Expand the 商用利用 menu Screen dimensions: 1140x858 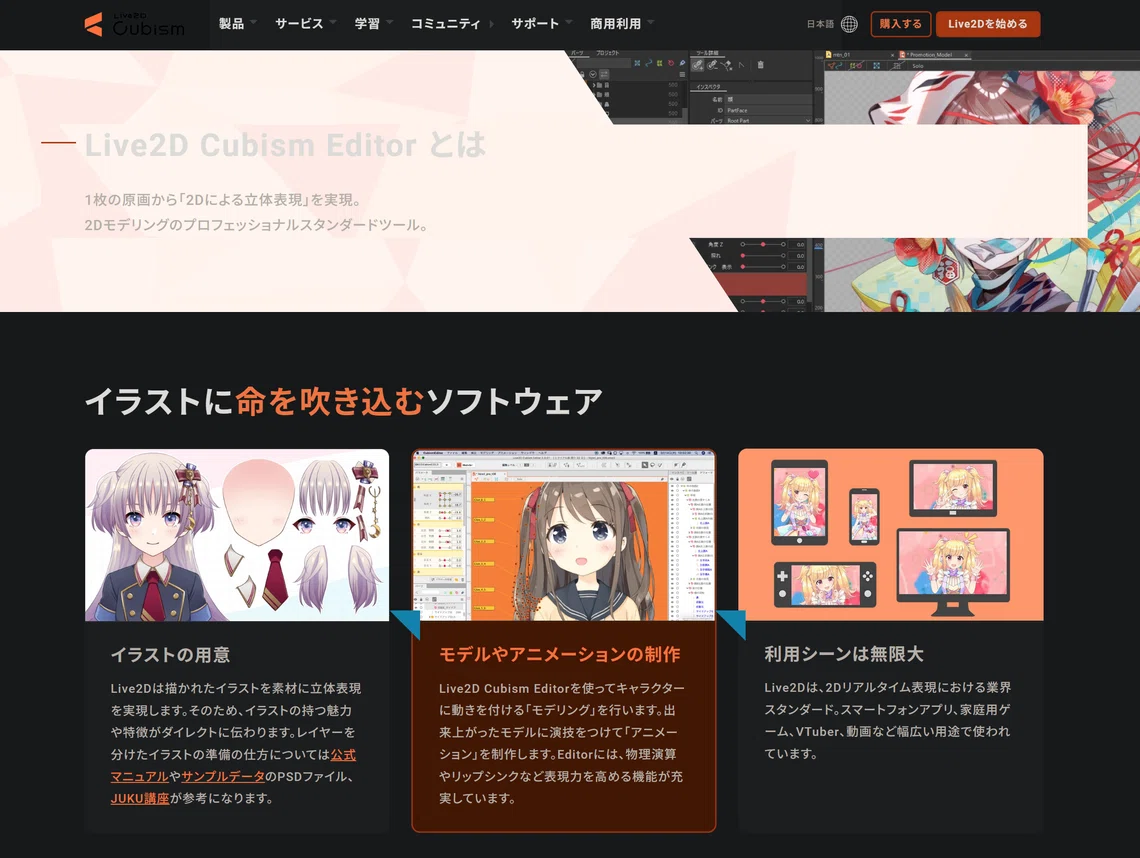(x=622, y=24)
